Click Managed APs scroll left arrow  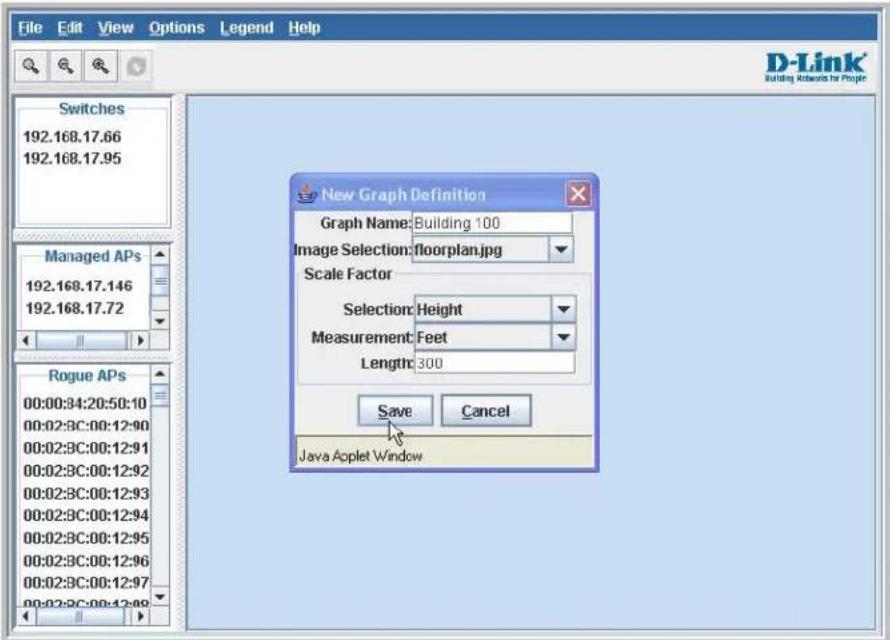(26, 340)
